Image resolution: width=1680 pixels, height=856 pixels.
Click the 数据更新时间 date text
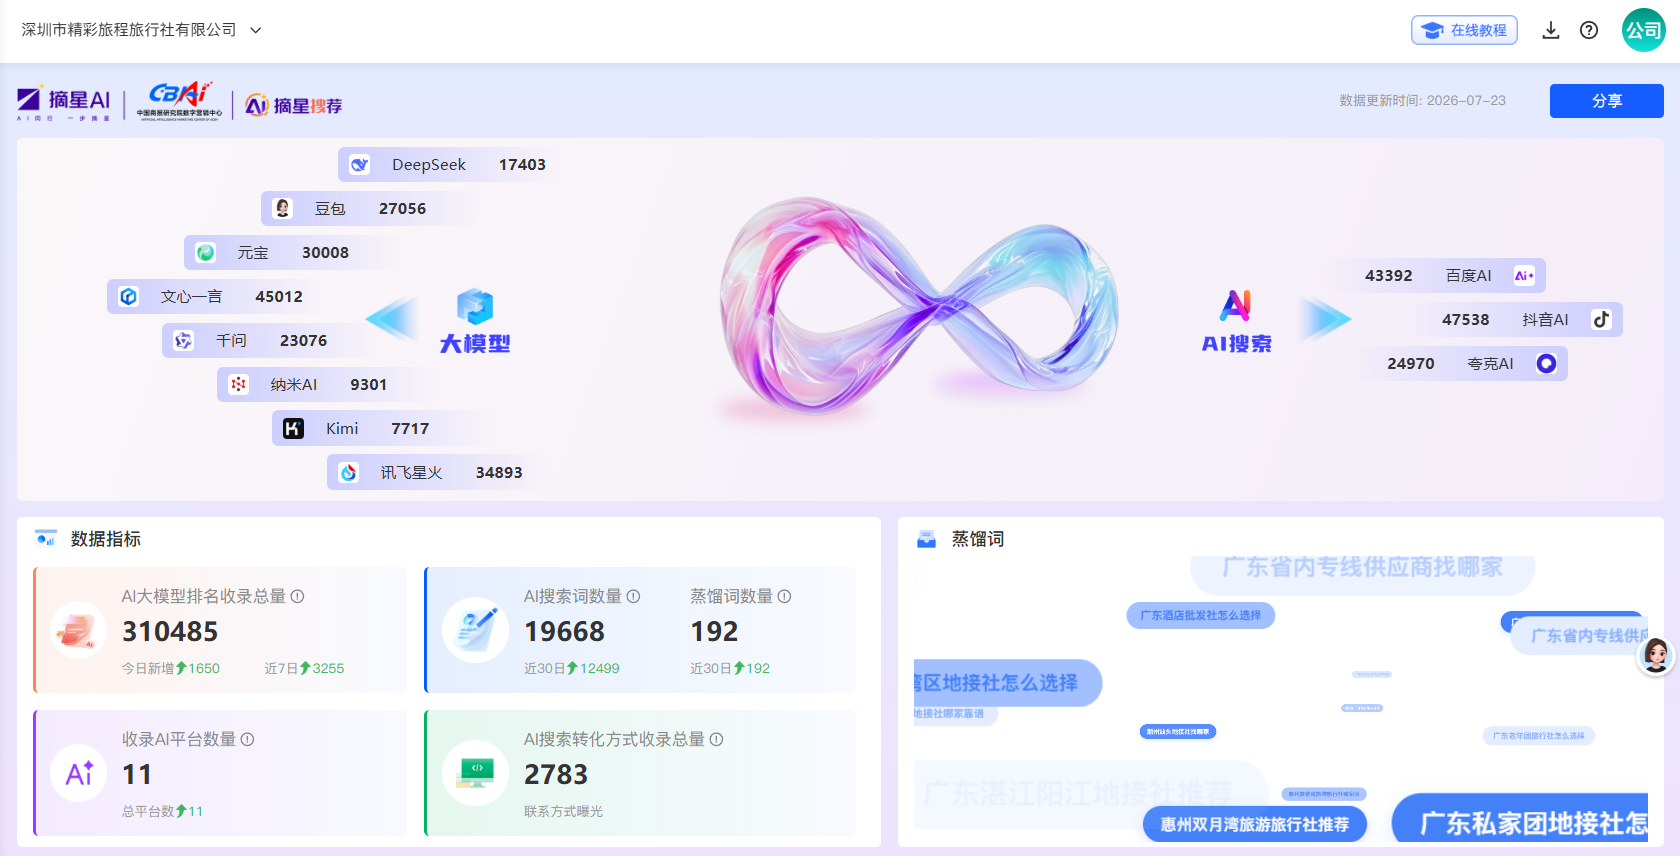click(1422, 101)
